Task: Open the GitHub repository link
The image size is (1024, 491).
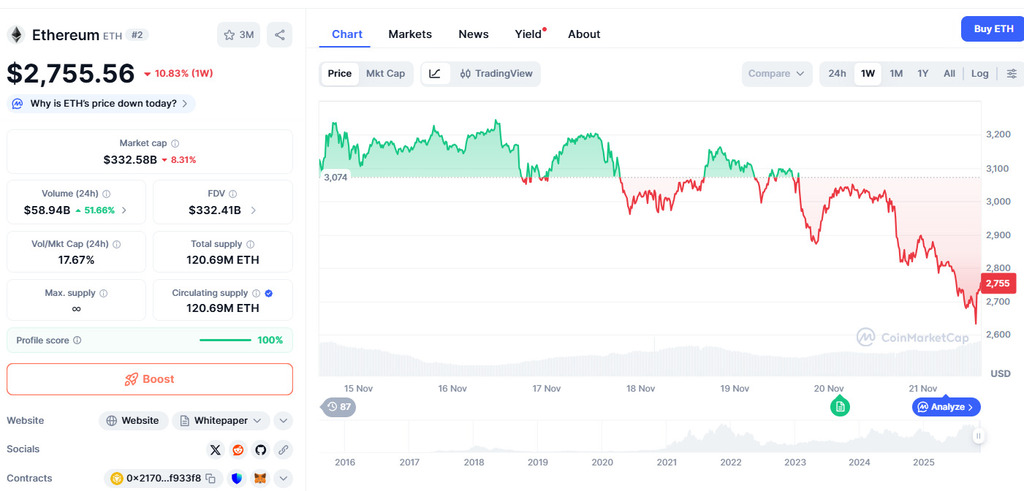Action: (261, 450)
